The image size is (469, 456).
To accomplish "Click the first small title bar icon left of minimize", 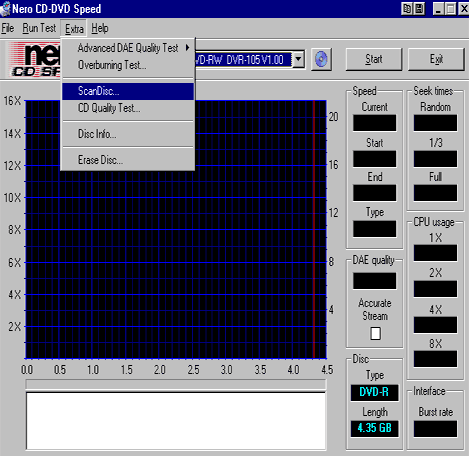I will pos(407,9).
